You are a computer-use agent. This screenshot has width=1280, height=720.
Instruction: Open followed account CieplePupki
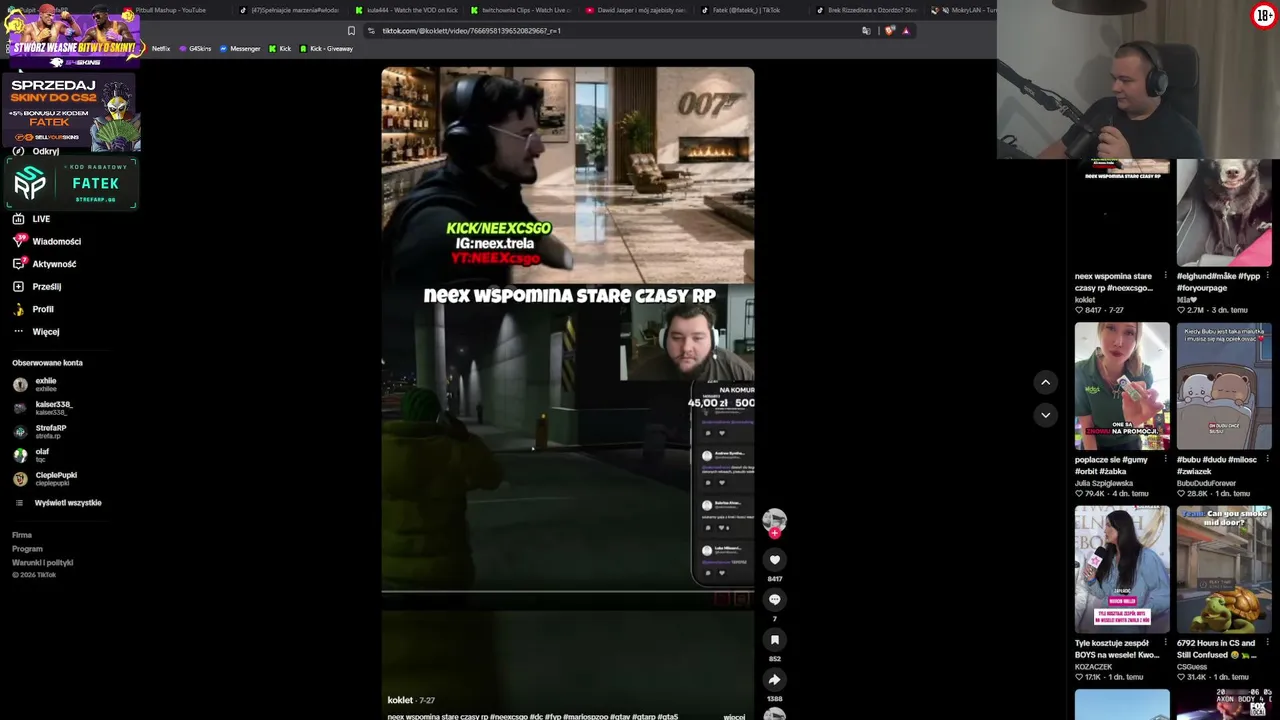[45, 479]
